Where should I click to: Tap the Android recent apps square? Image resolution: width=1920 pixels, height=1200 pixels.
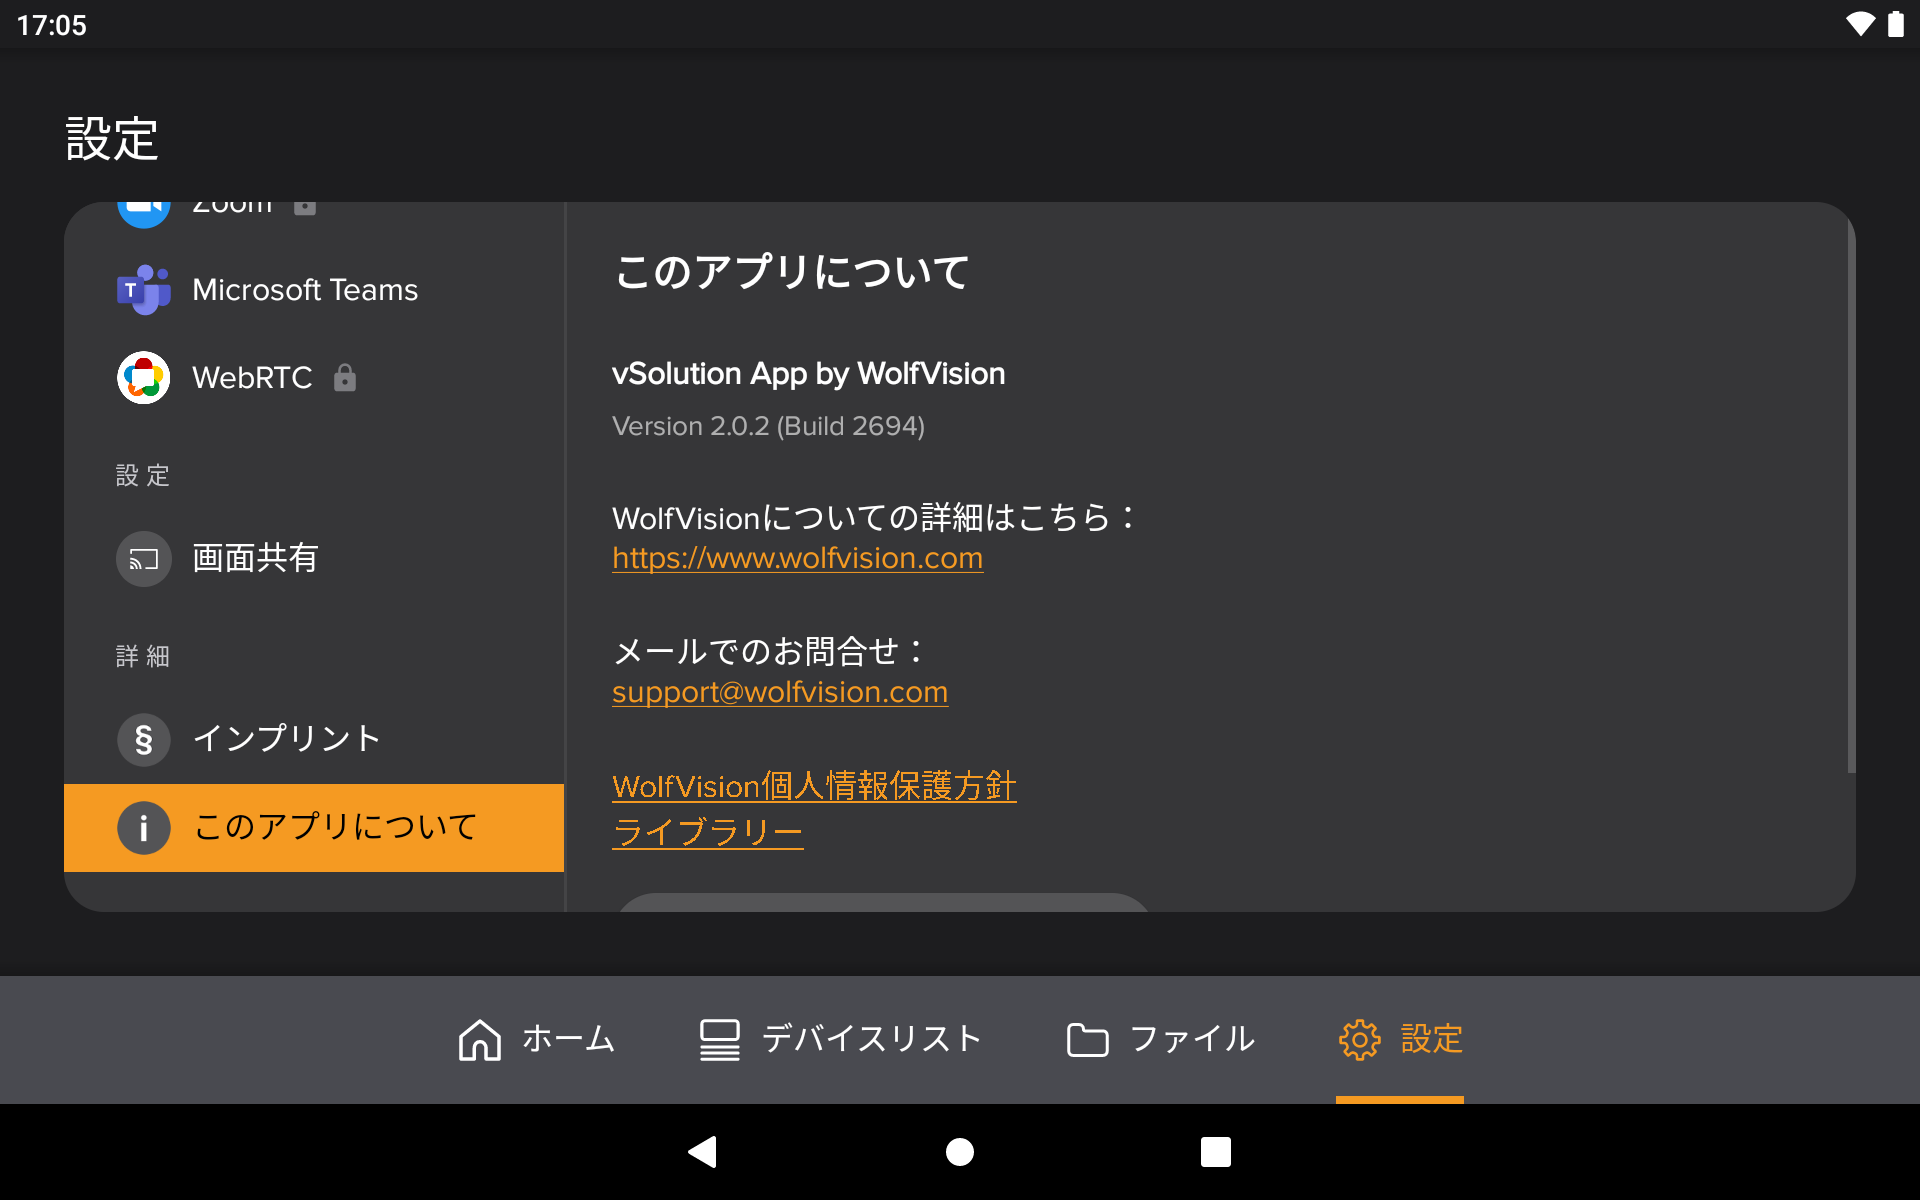pos(1216,1152)
